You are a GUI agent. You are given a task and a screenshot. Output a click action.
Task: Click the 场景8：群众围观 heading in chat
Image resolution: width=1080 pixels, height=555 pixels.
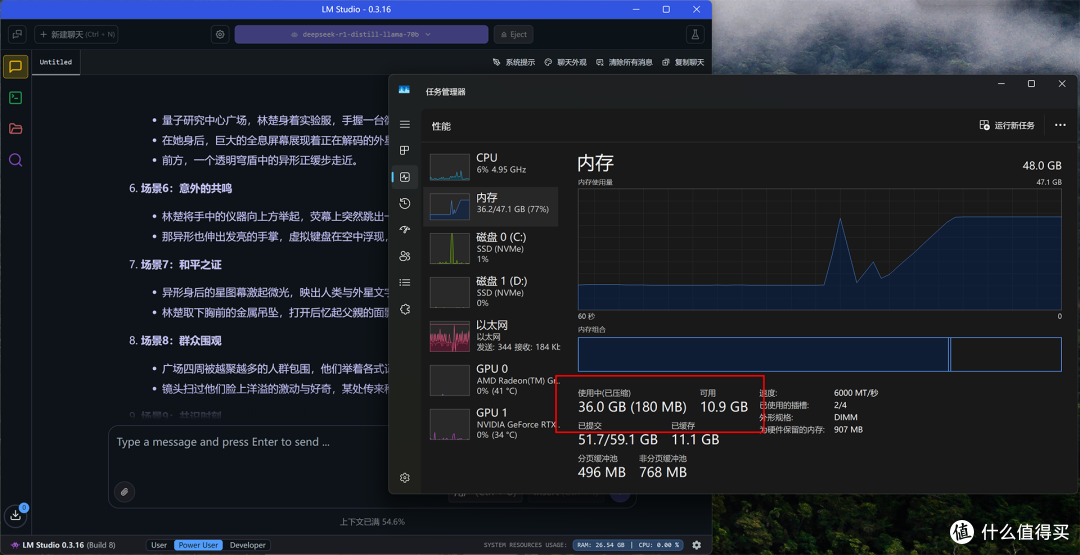pyautogui.click(x=181, y=341)
